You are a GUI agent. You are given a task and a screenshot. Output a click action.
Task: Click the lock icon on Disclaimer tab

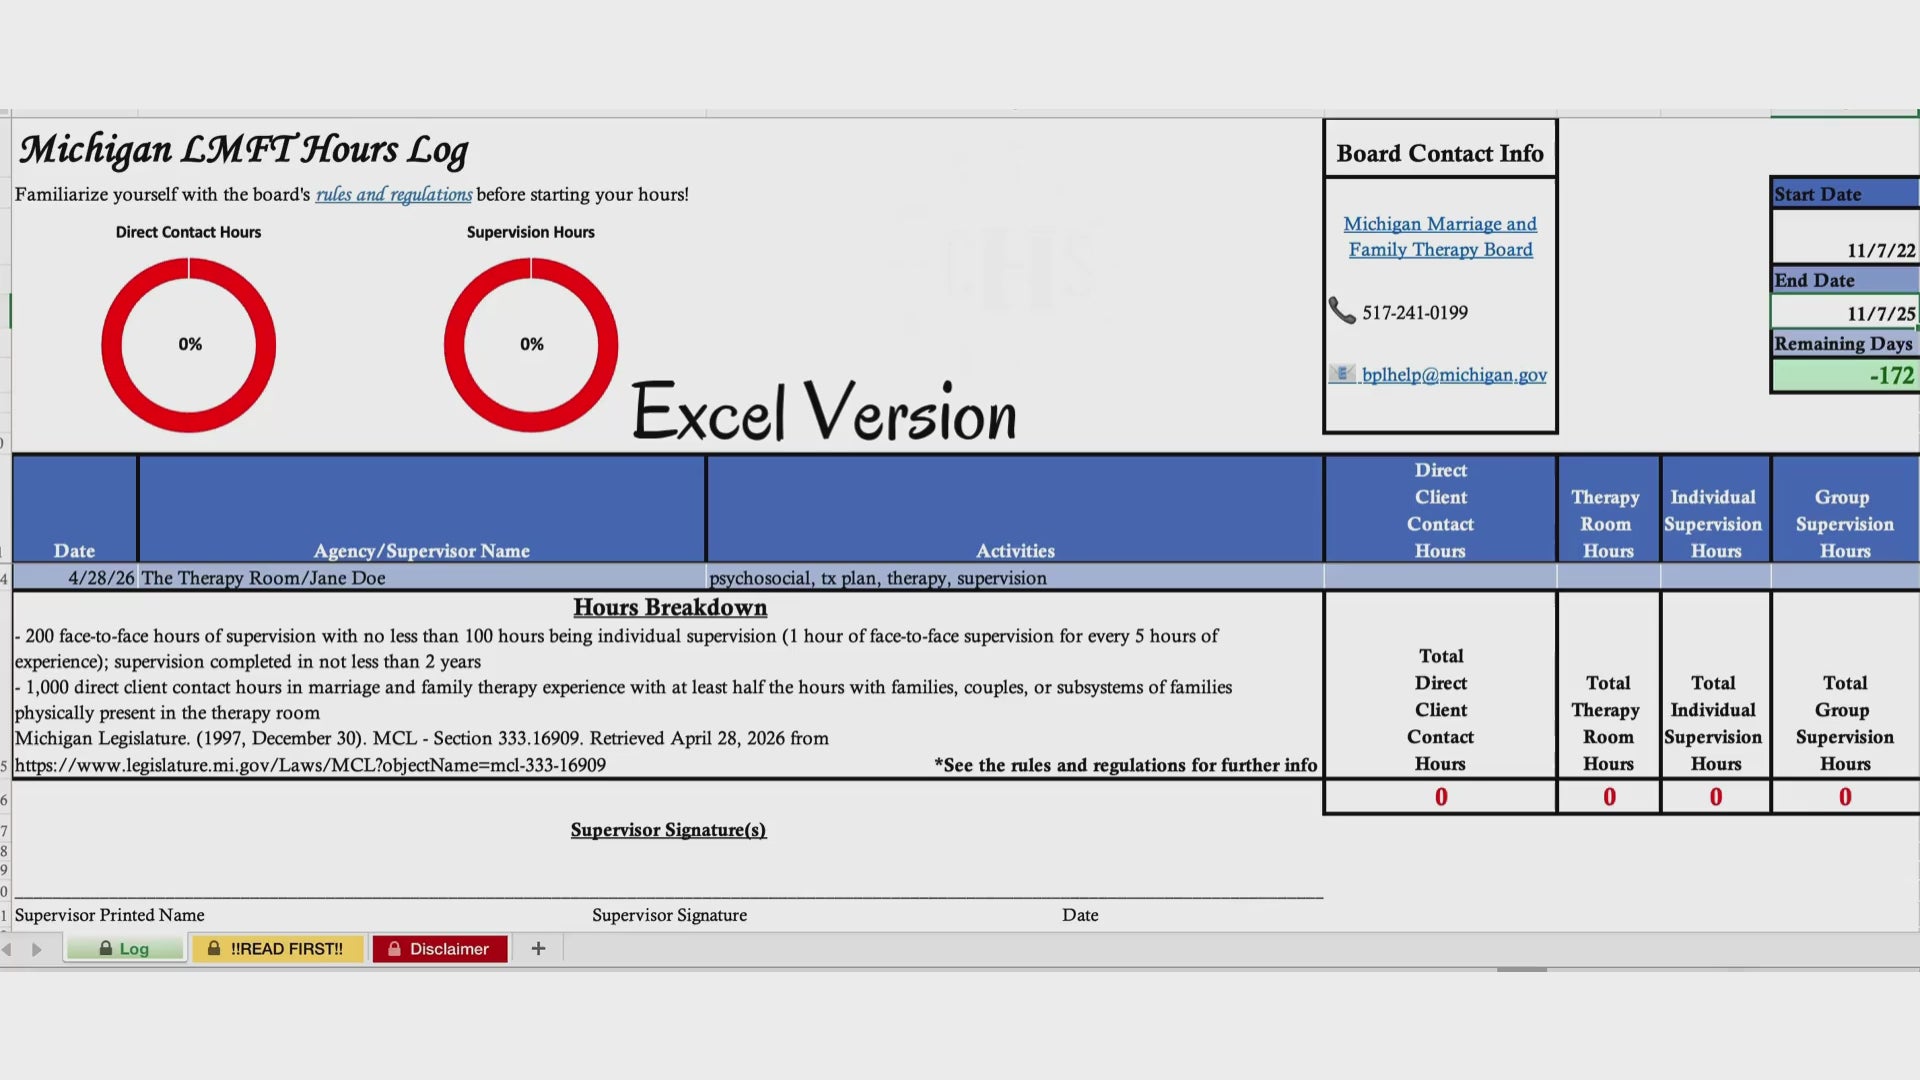395,949
